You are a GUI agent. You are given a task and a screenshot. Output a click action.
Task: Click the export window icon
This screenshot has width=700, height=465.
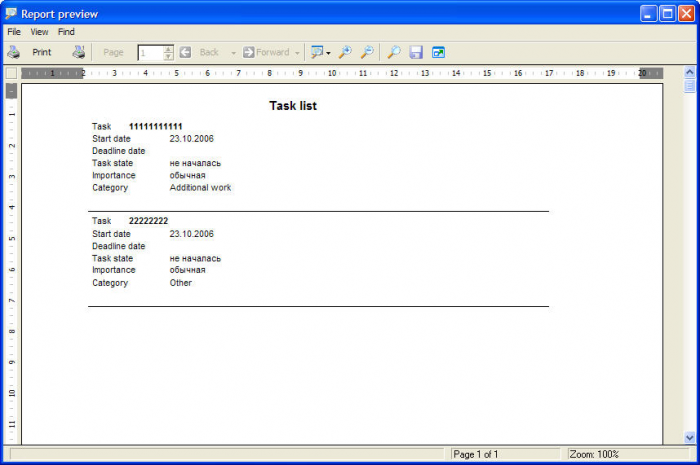438,52
